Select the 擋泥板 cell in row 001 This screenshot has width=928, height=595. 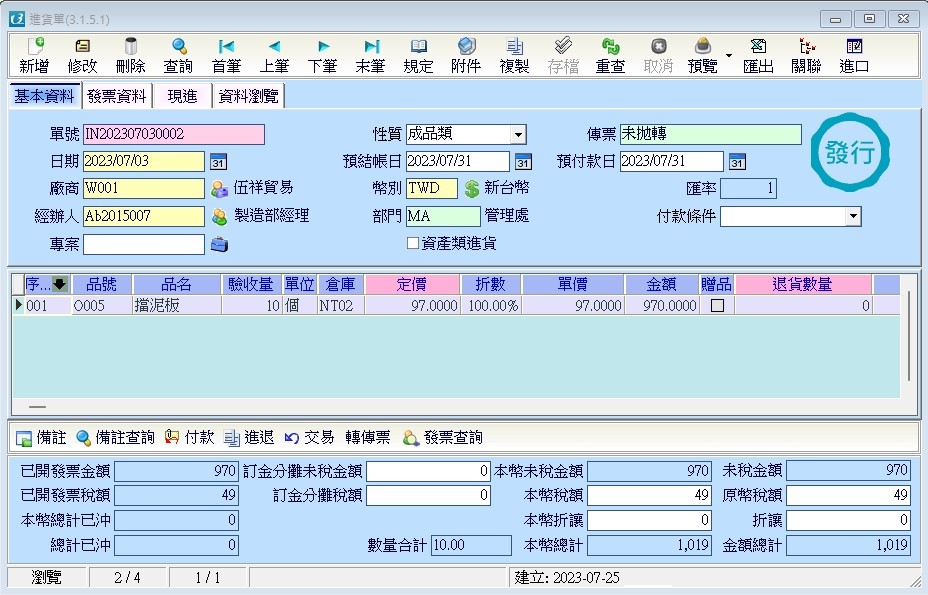coord(176,305)
